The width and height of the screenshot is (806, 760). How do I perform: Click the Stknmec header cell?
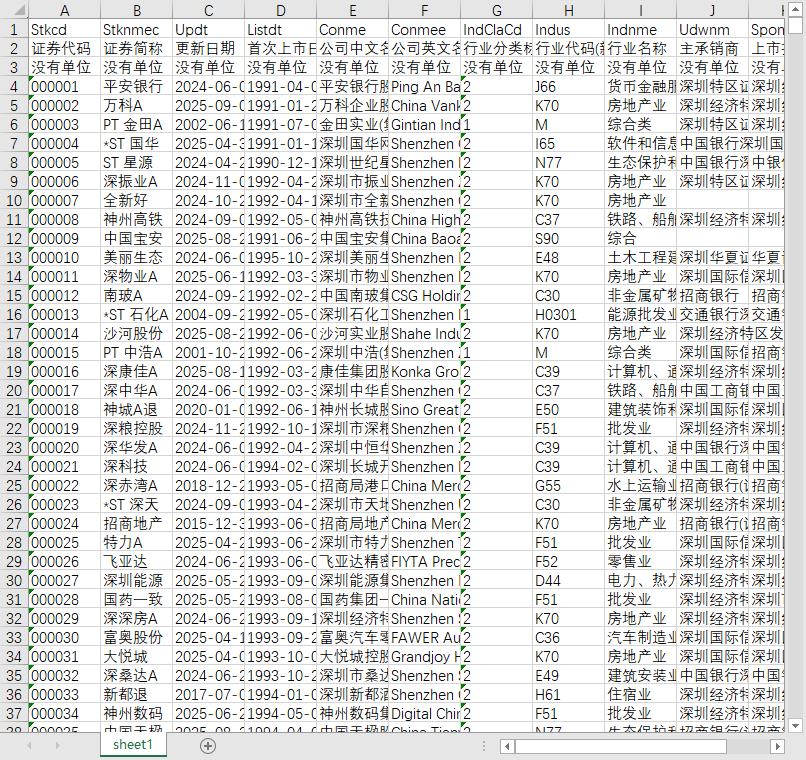[x=137, y=29]
